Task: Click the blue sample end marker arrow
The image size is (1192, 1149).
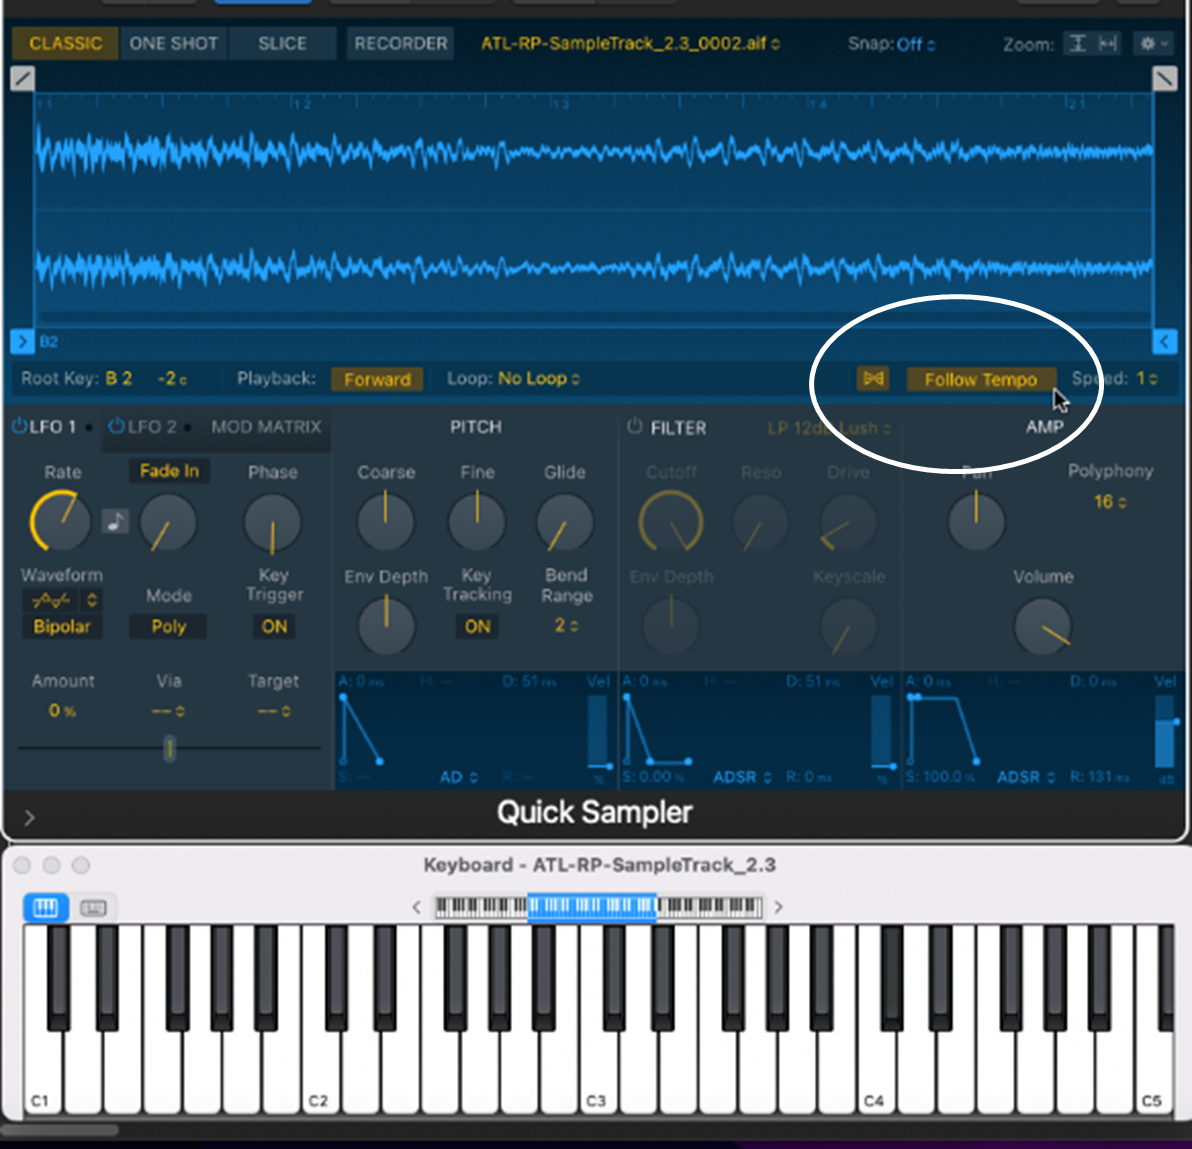Action: coord(1165,341)
